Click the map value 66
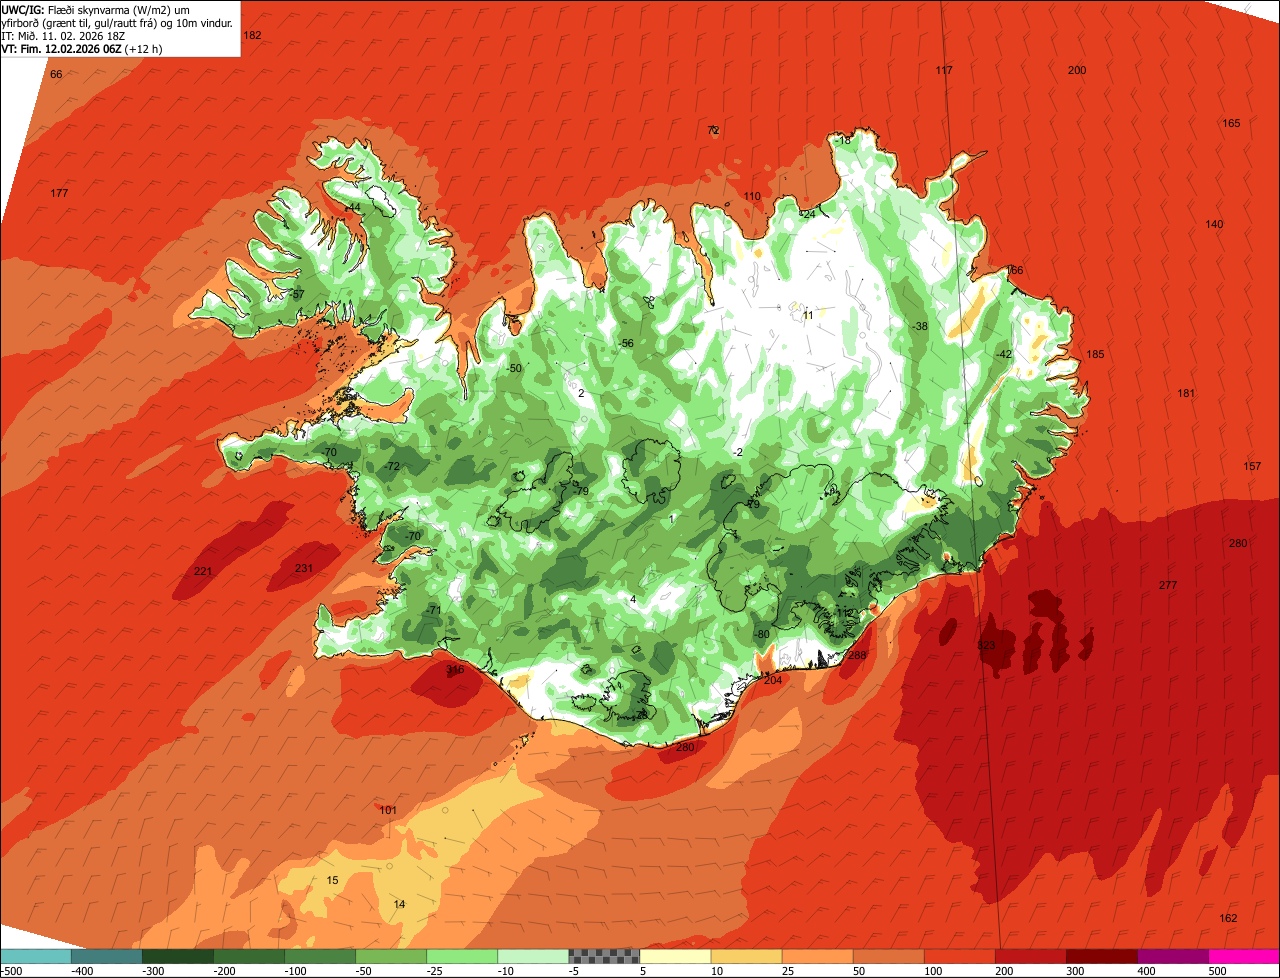The image size is (1280, 978). 56,74
